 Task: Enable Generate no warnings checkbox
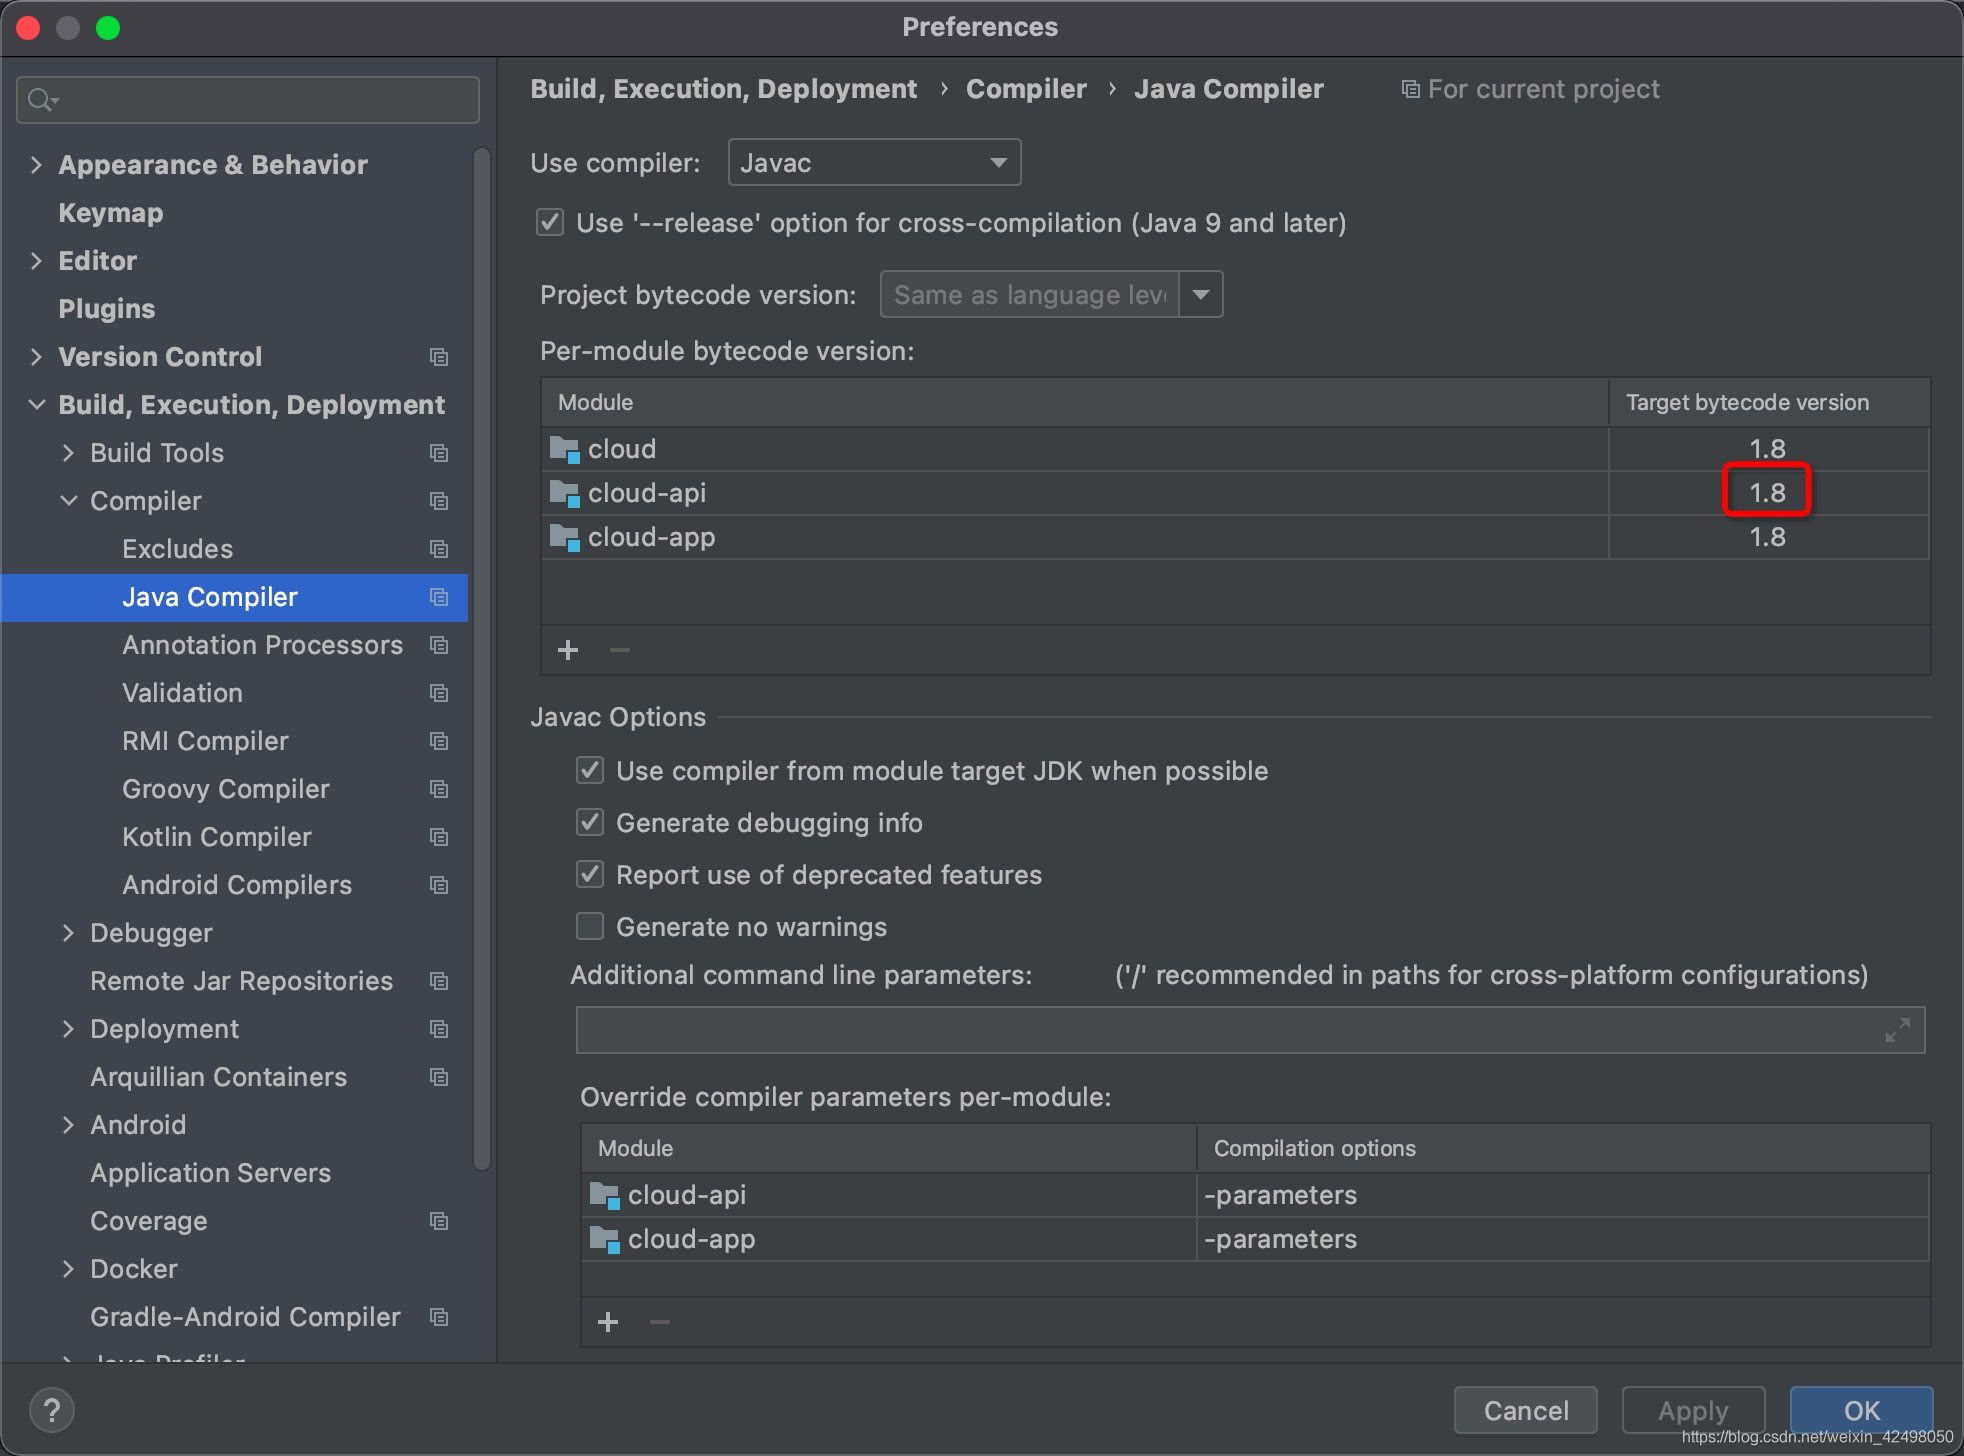pyautogui.click(x=590, y=927)
